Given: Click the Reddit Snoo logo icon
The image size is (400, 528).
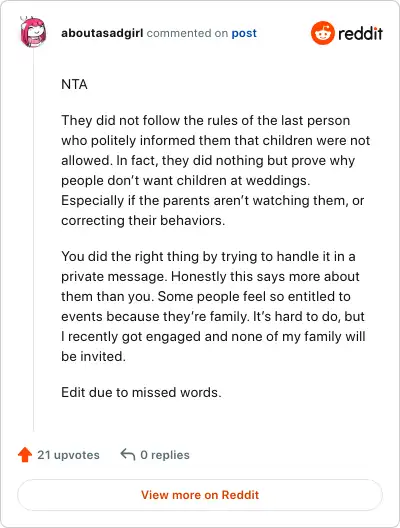Looking at the screenshot, I should pyautogui.click(x=323, y=33).
